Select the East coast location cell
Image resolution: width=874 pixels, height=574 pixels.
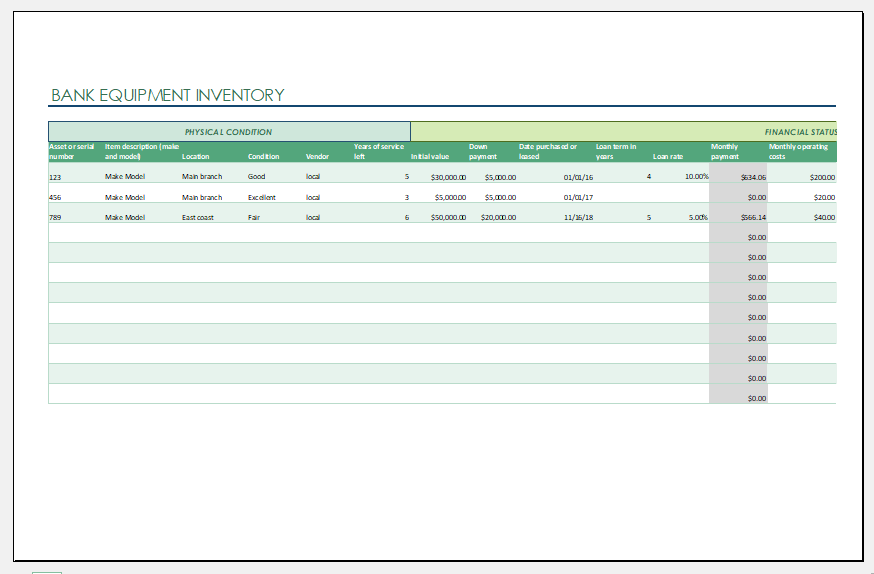(x=197, y=217)
